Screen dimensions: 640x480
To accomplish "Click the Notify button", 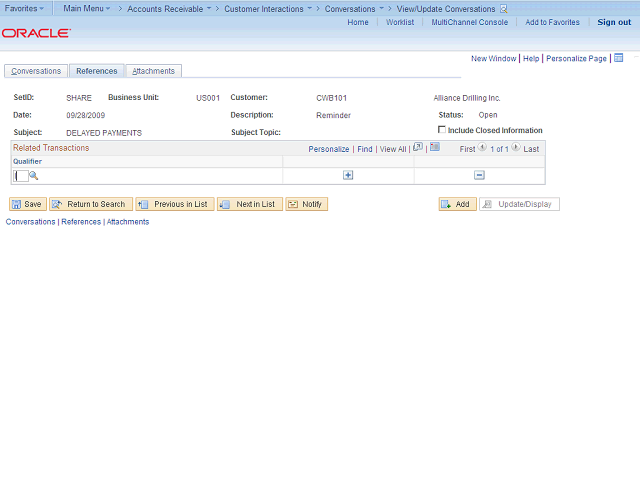I will tap(307, 204).
